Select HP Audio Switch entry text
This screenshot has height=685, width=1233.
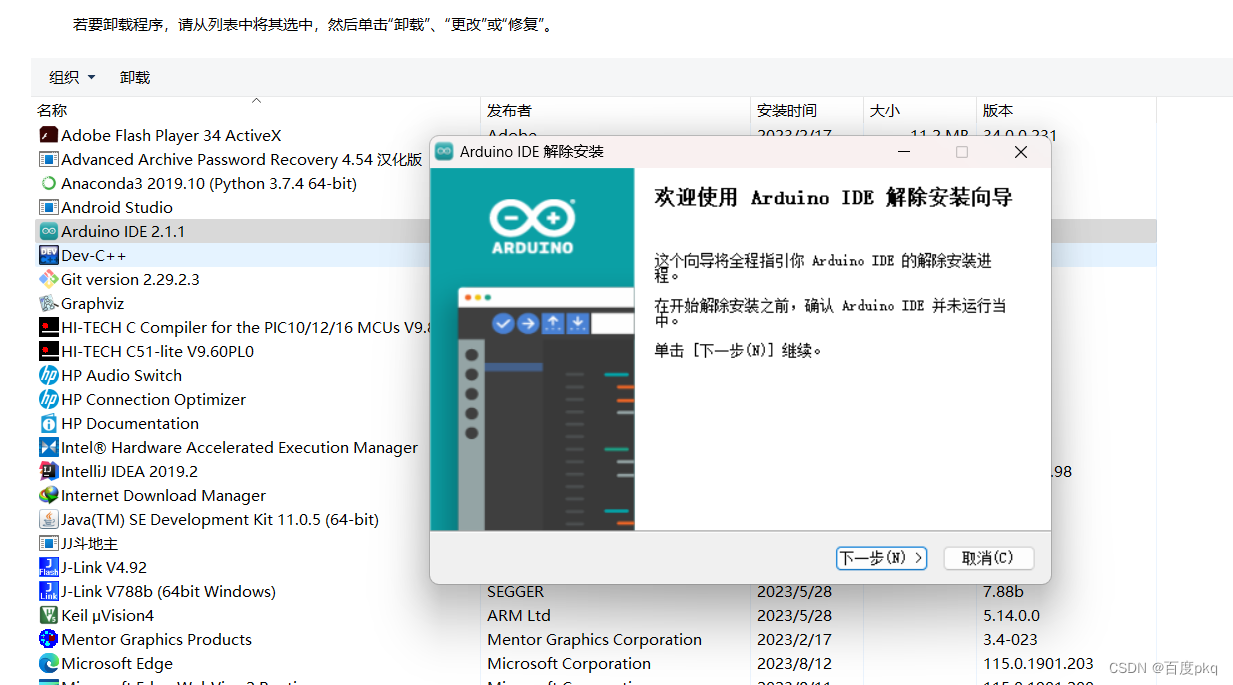point(121,375)
